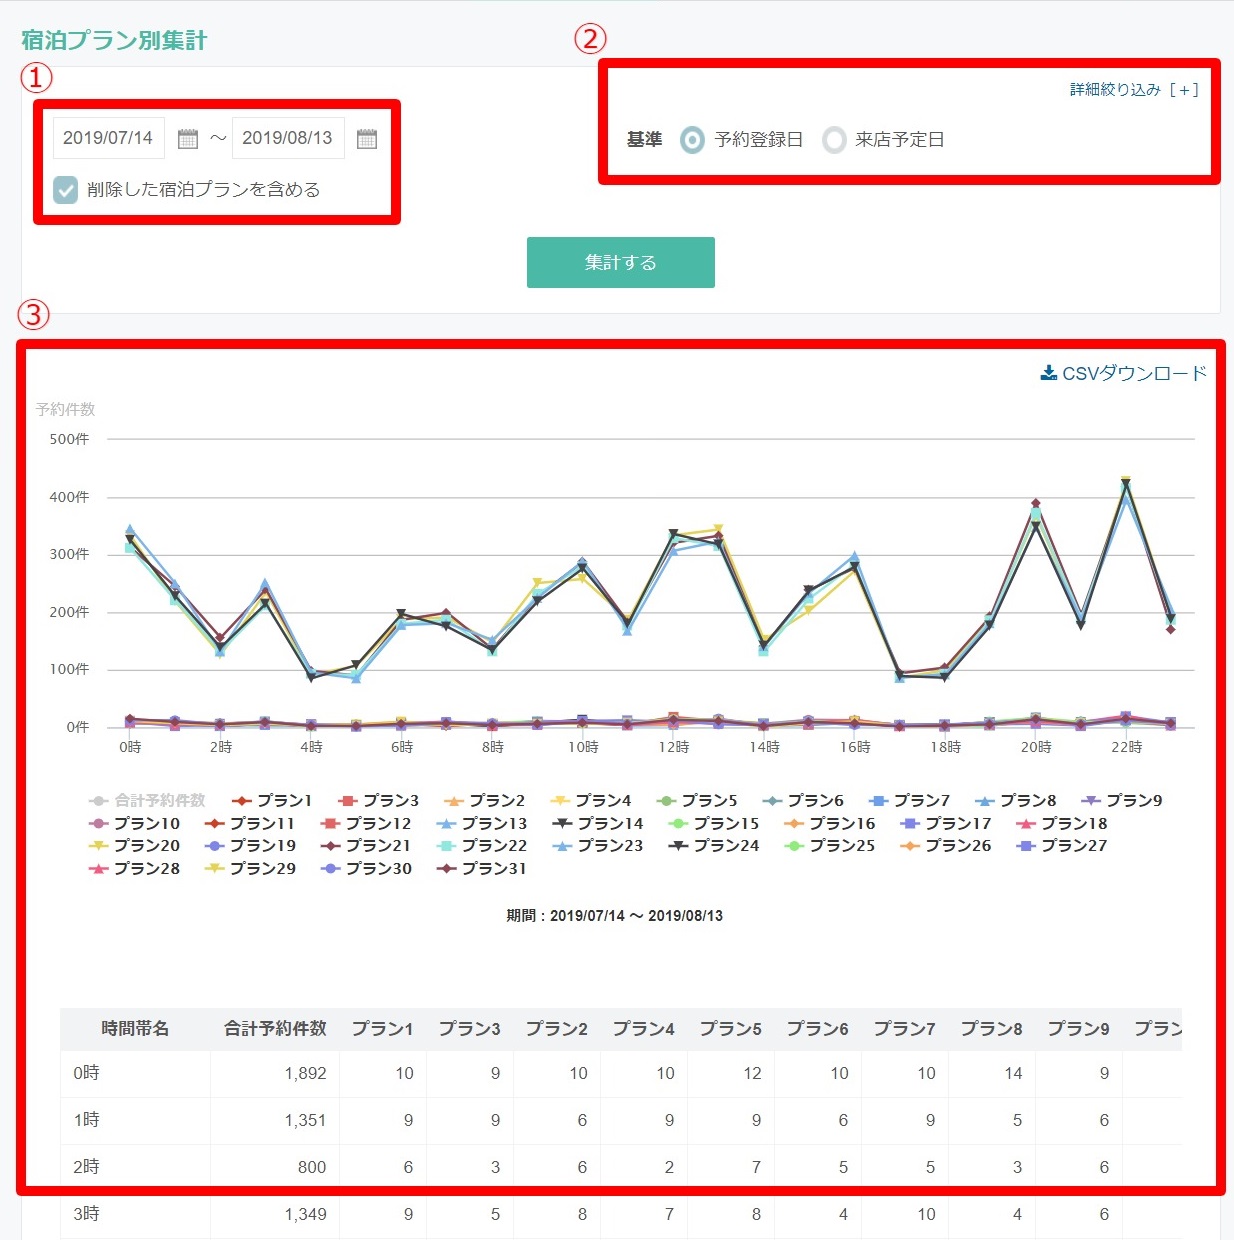Toggle プラン4 series in chart legend
This screenshot has width=1234, height=1240.
click(x=591, y=800)
